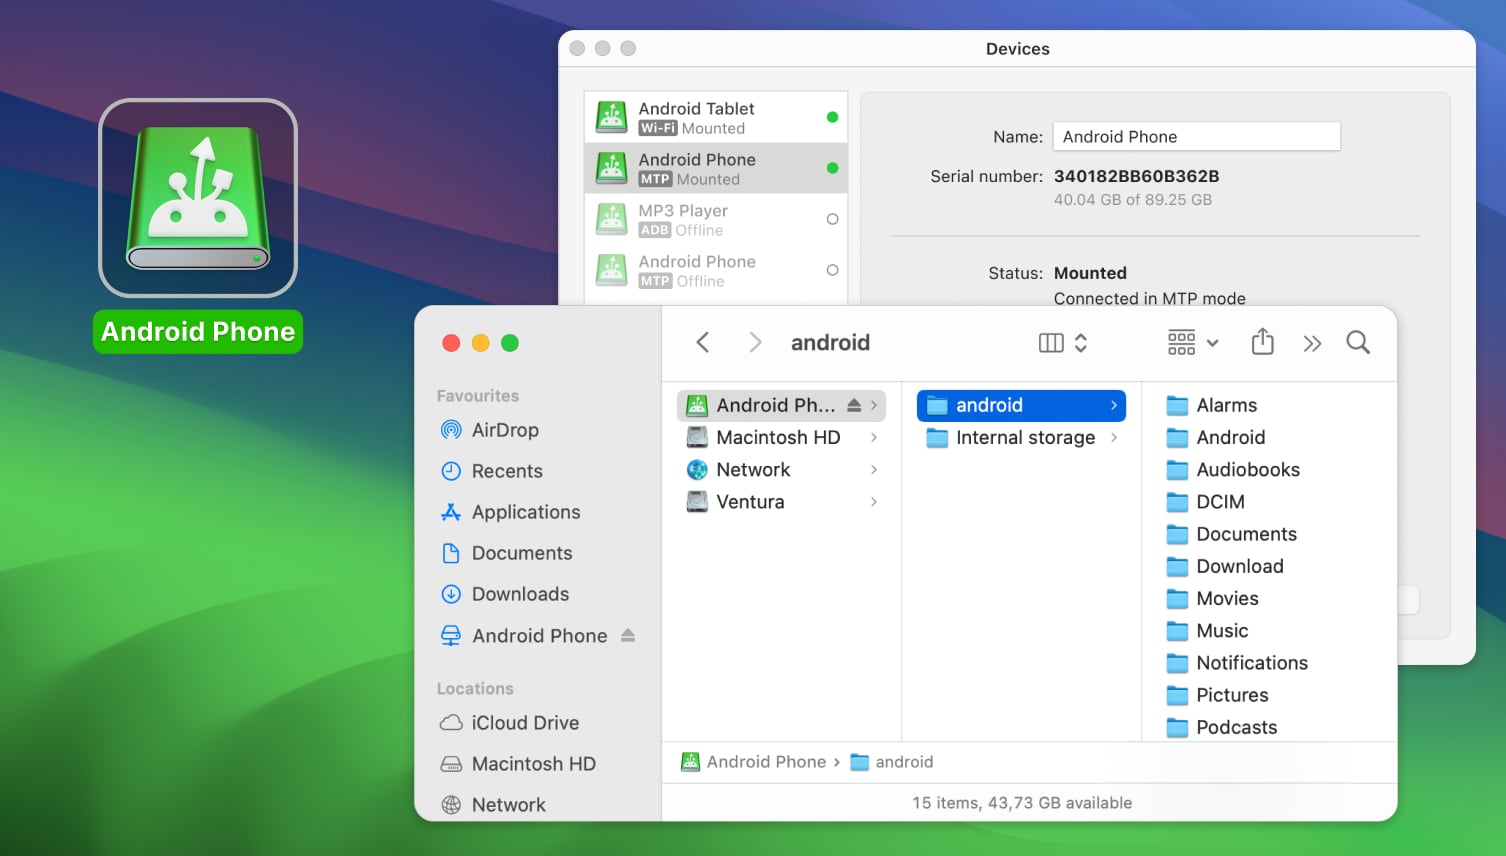Open the overflow chevron menu in the Finder toolbar
Image resolution: width=1506 pixels, height=856 pixels.
click(x=1312, y=342)
